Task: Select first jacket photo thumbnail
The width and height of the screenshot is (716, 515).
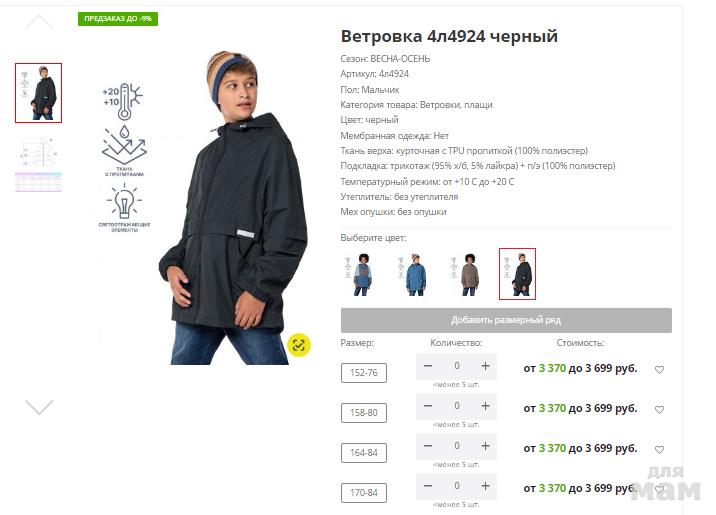Action: 38,93
